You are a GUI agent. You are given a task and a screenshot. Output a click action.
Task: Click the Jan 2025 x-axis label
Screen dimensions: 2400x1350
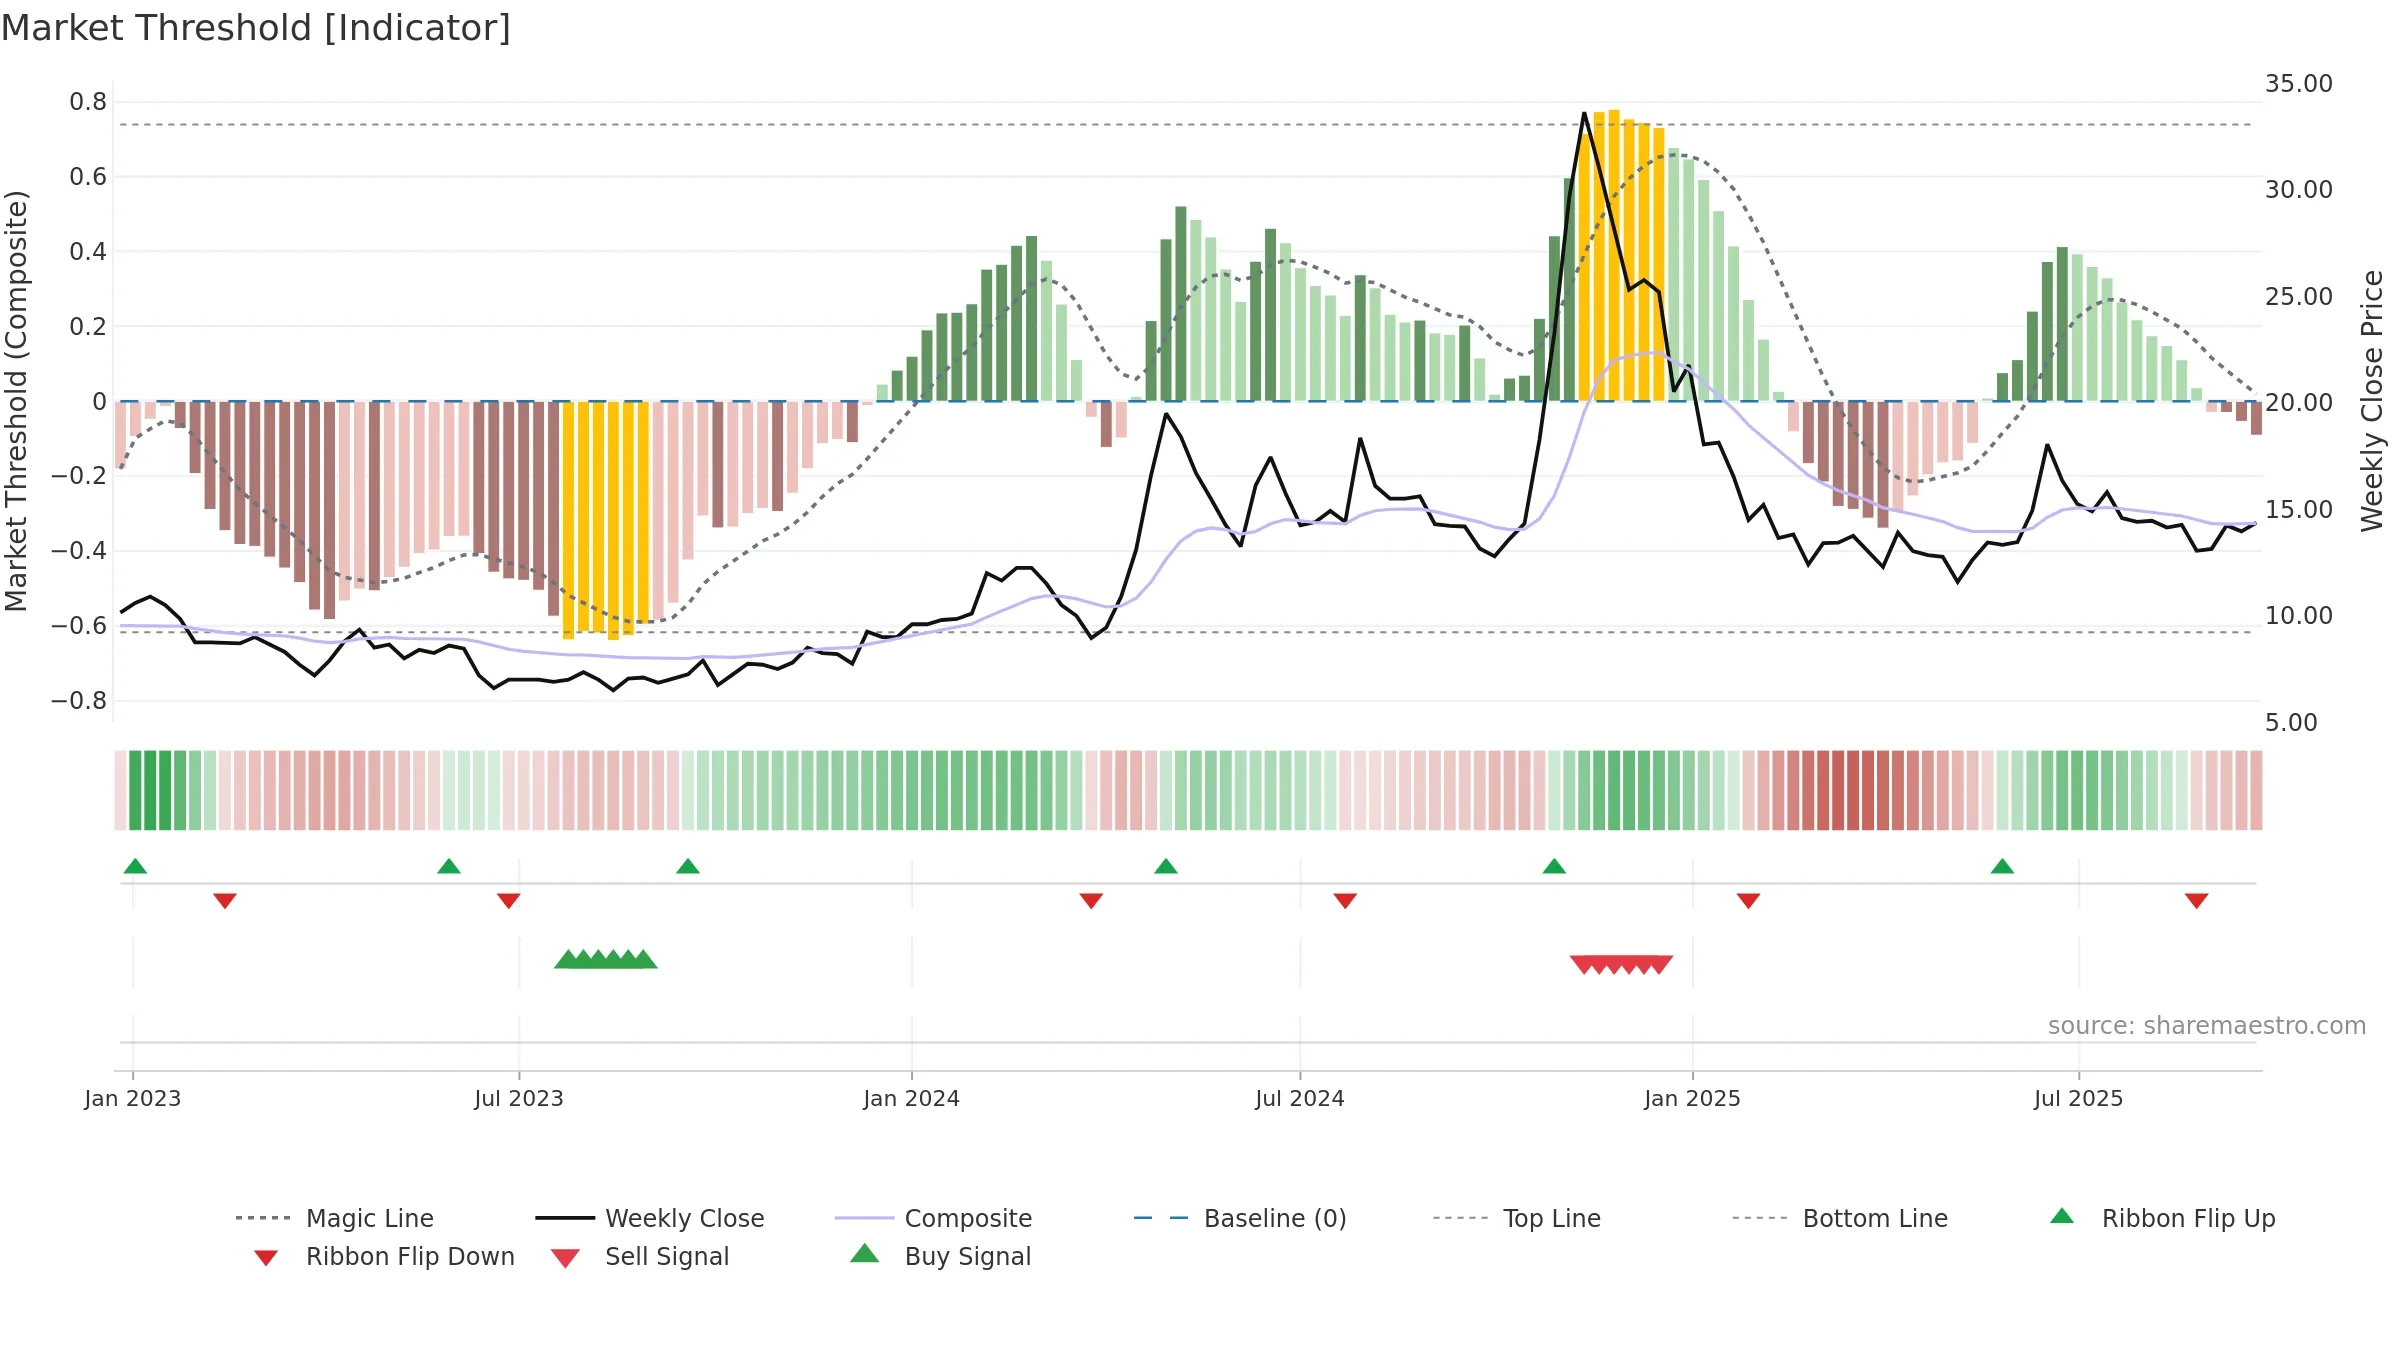[1693, 1099]
